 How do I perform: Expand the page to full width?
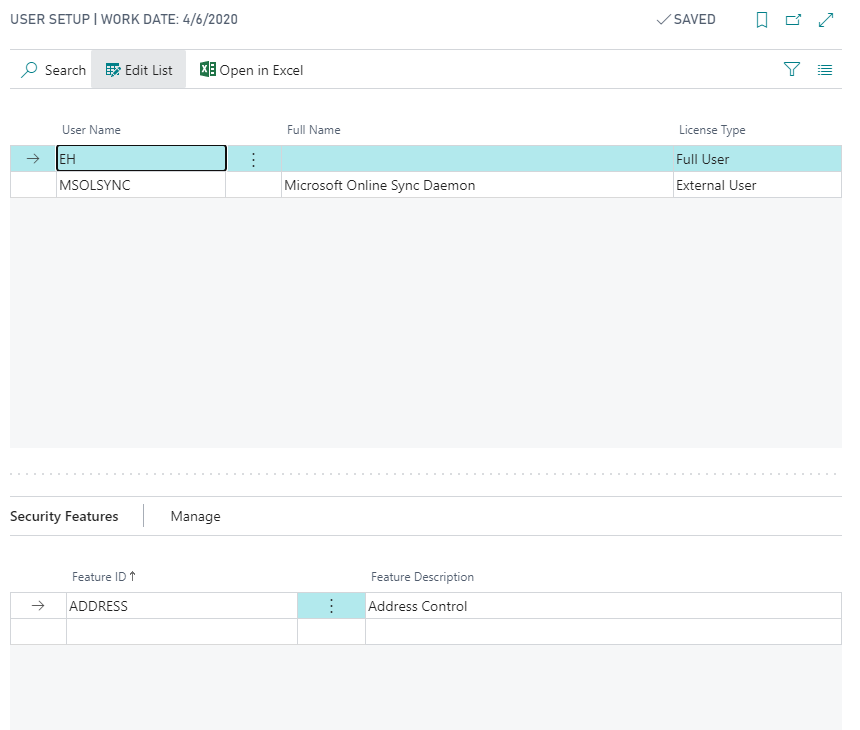[x=825, y=20]
